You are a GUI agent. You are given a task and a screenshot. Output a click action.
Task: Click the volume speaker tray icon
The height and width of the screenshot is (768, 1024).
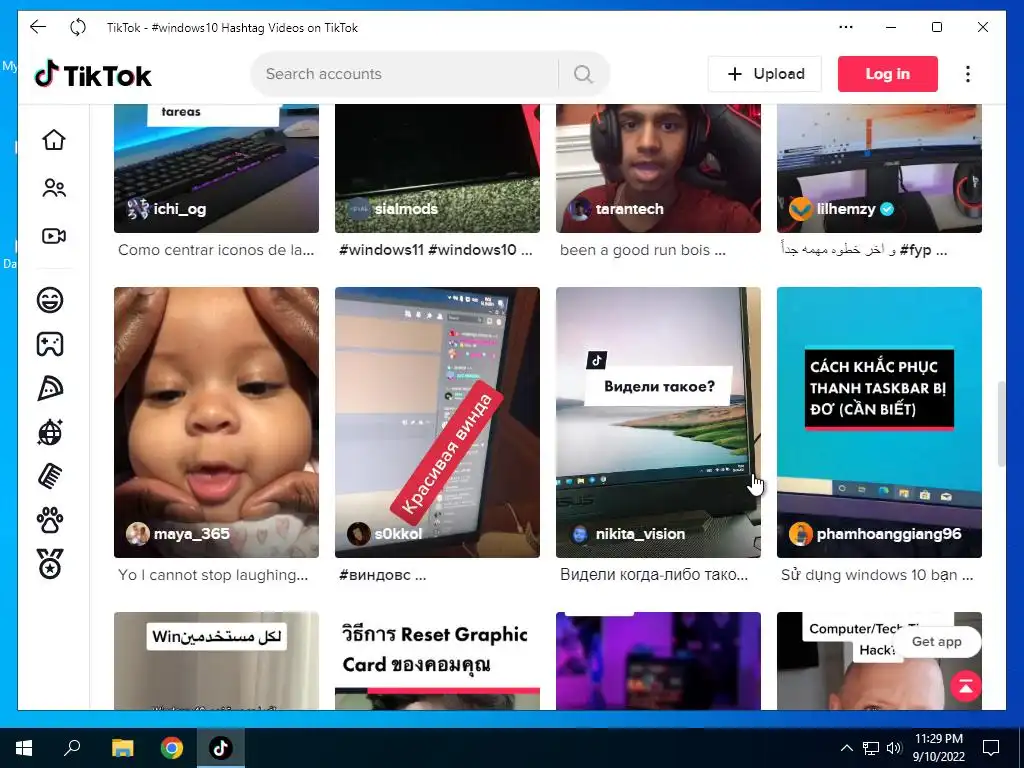coord(894,748)
